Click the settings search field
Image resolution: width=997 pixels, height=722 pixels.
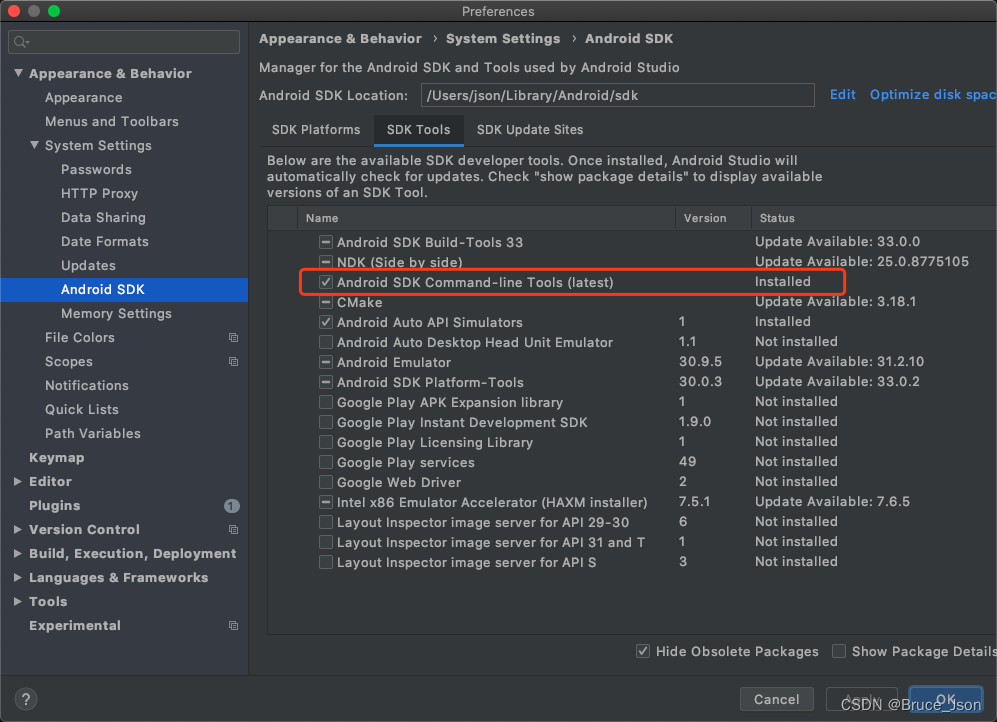[x=124, y=42]
